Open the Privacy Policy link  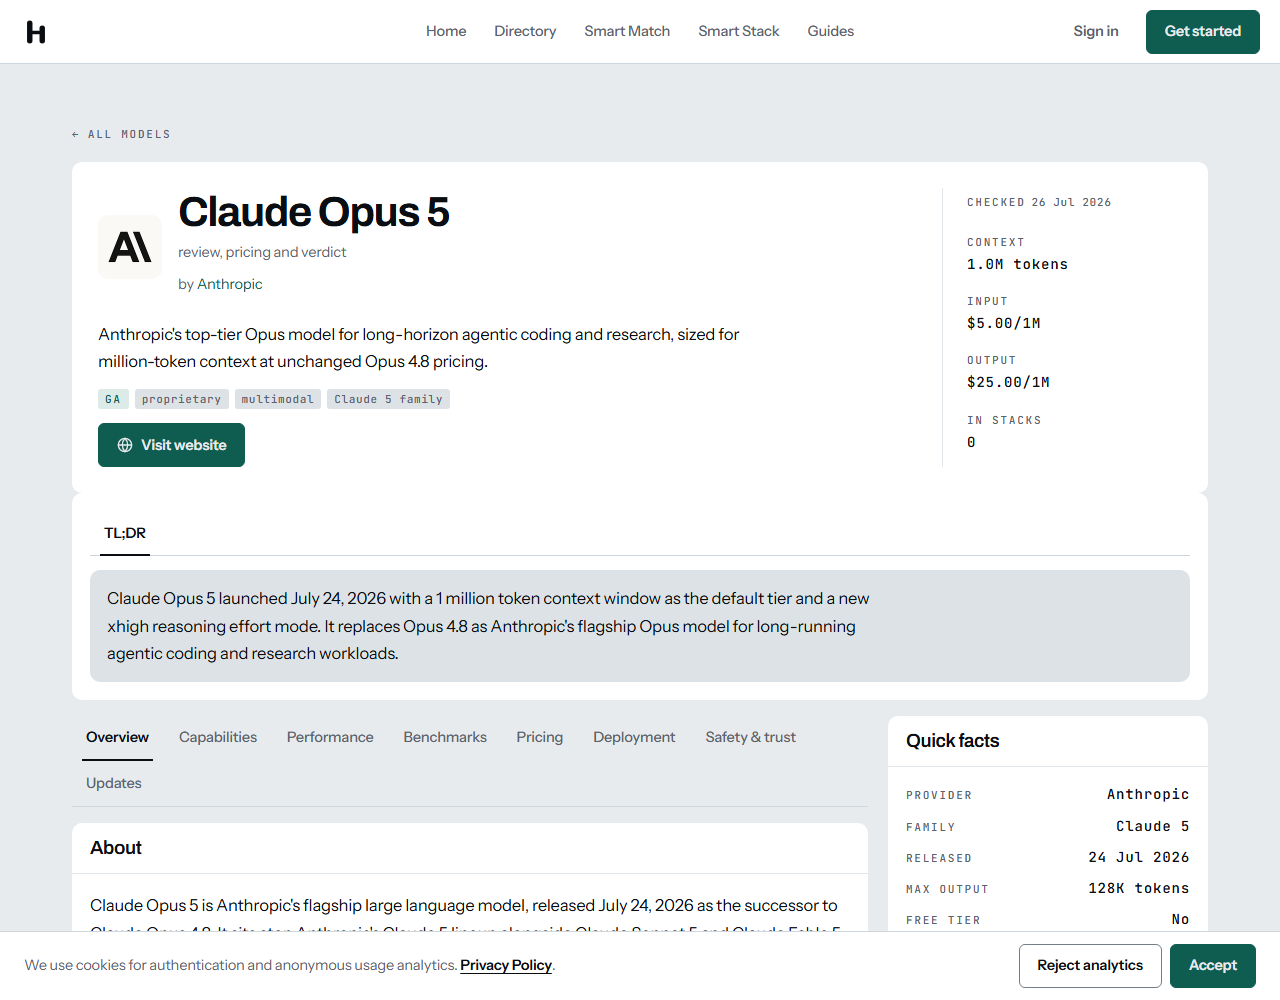(506, 965)
